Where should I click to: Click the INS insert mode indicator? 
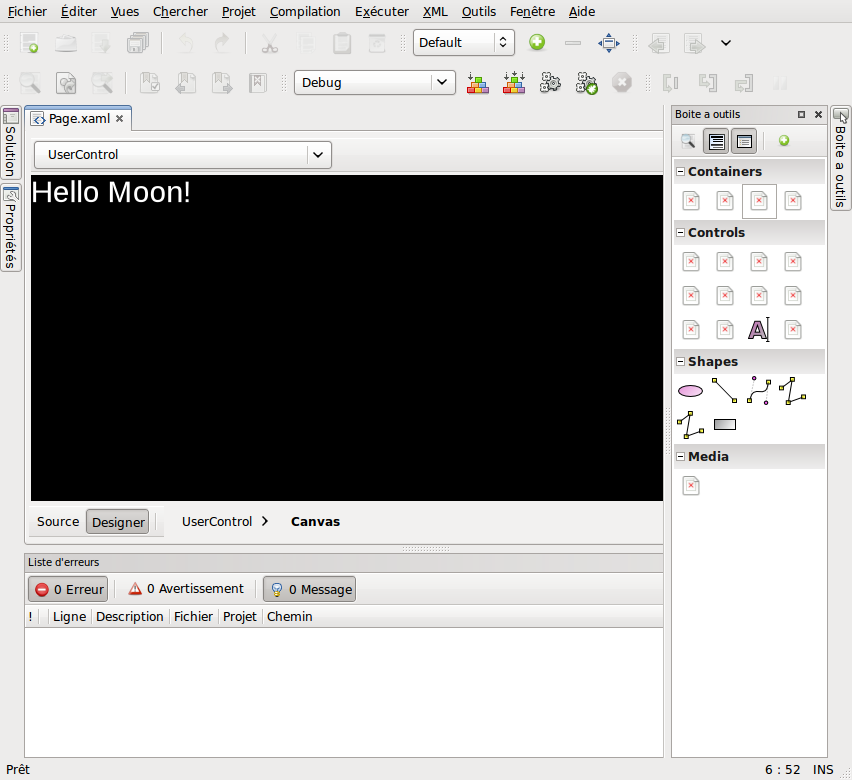(x=823, y=770)
